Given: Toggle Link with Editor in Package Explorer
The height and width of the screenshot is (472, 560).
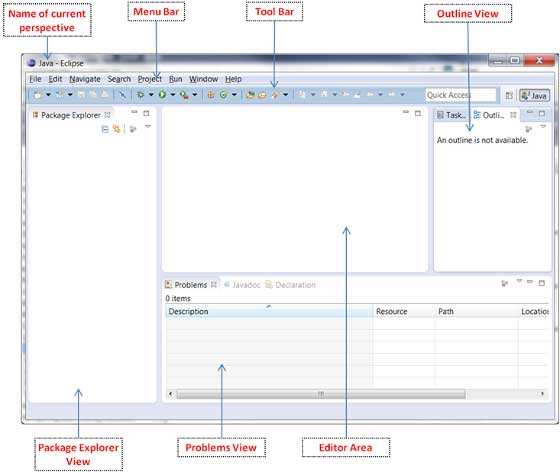Looking at the screenshot, I should tap(117, 129).
